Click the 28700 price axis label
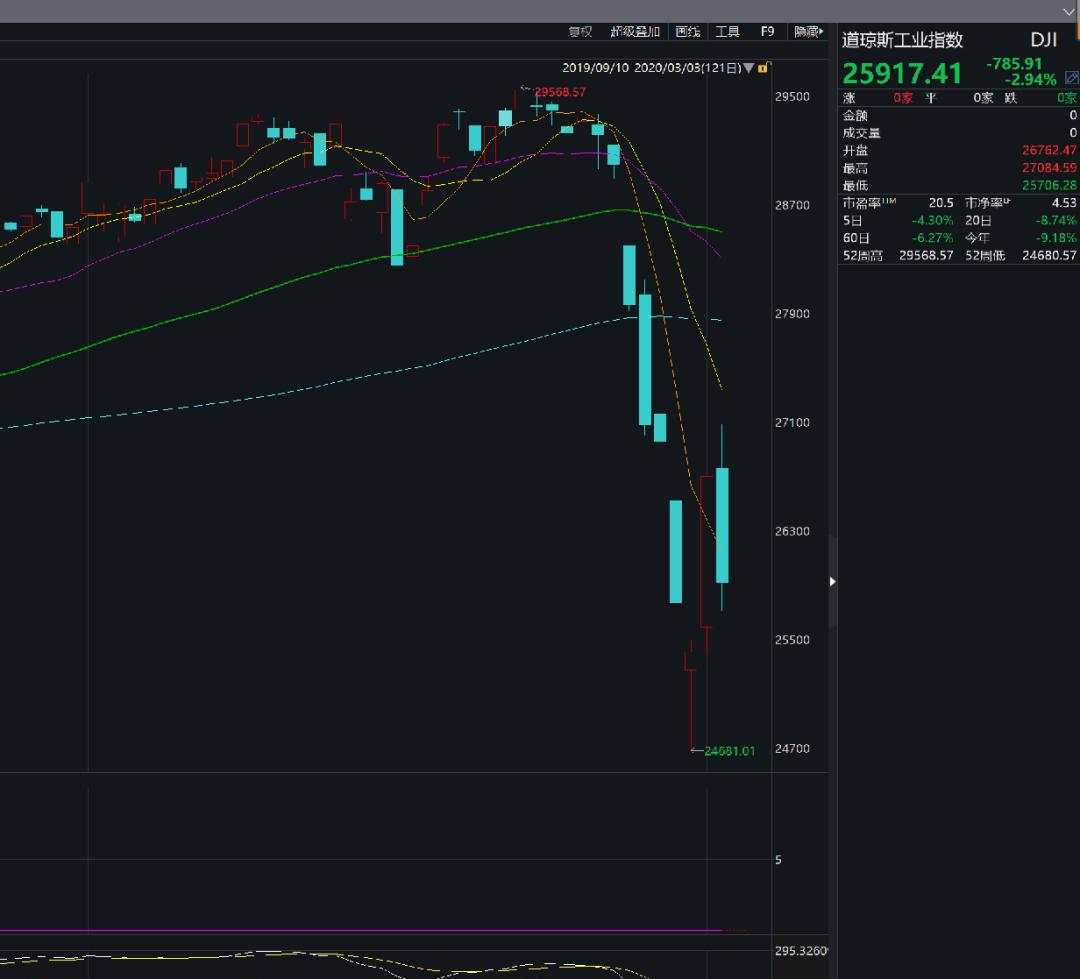Screen dimensions: 1080x979 click(792, 205)
